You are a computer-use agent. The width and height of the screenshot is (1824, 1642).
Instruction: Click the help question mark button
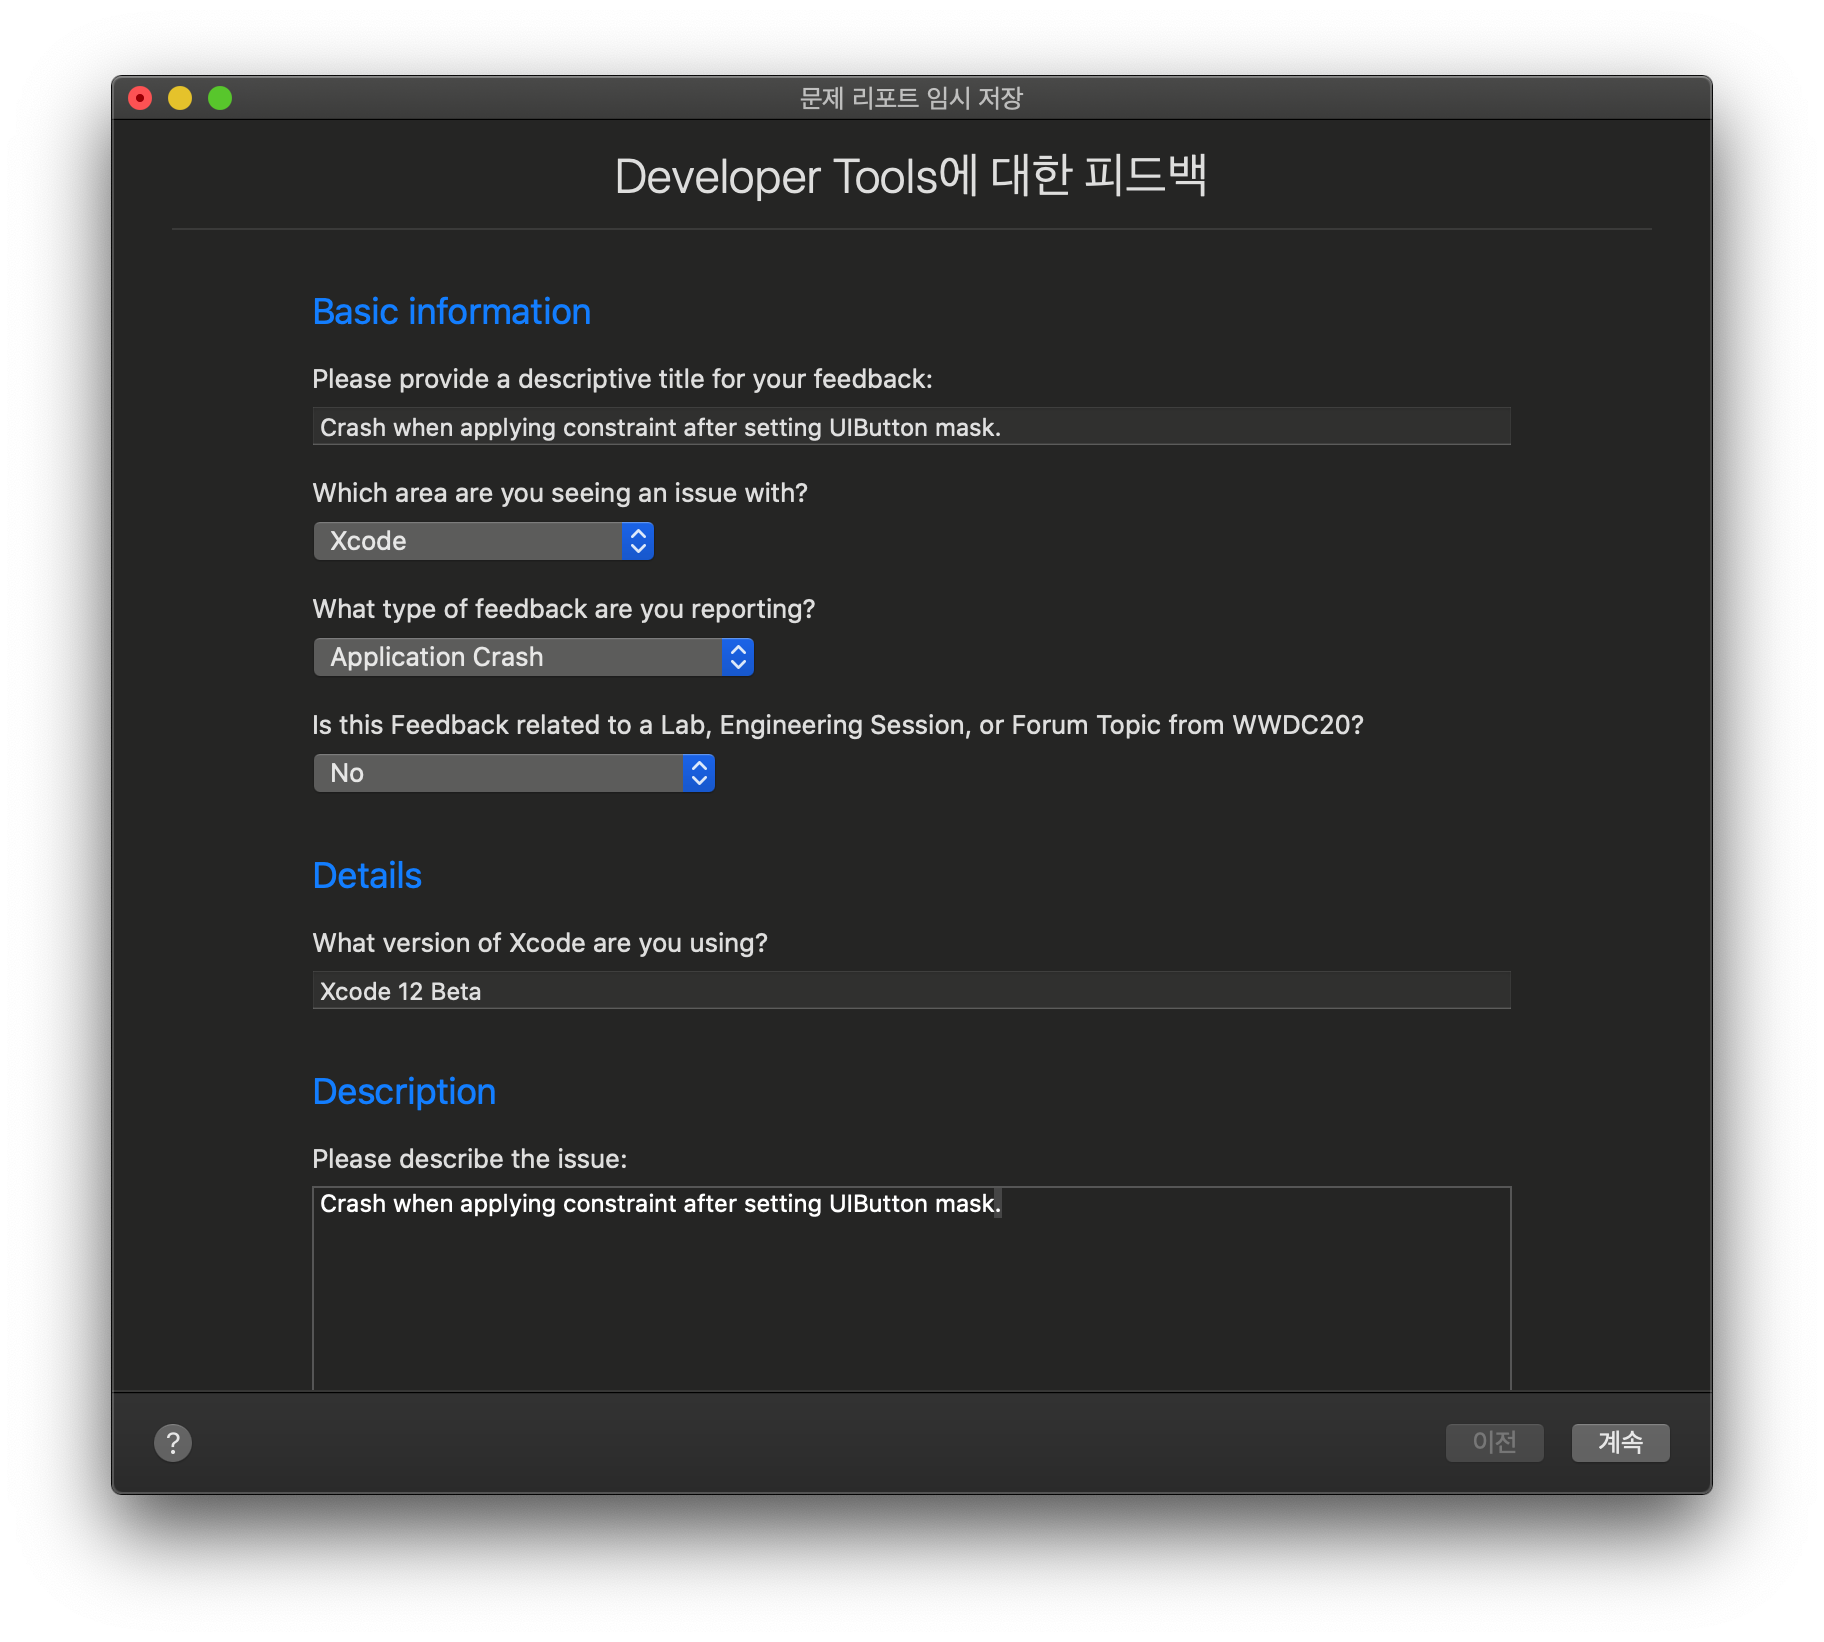tap(173, 1442)
